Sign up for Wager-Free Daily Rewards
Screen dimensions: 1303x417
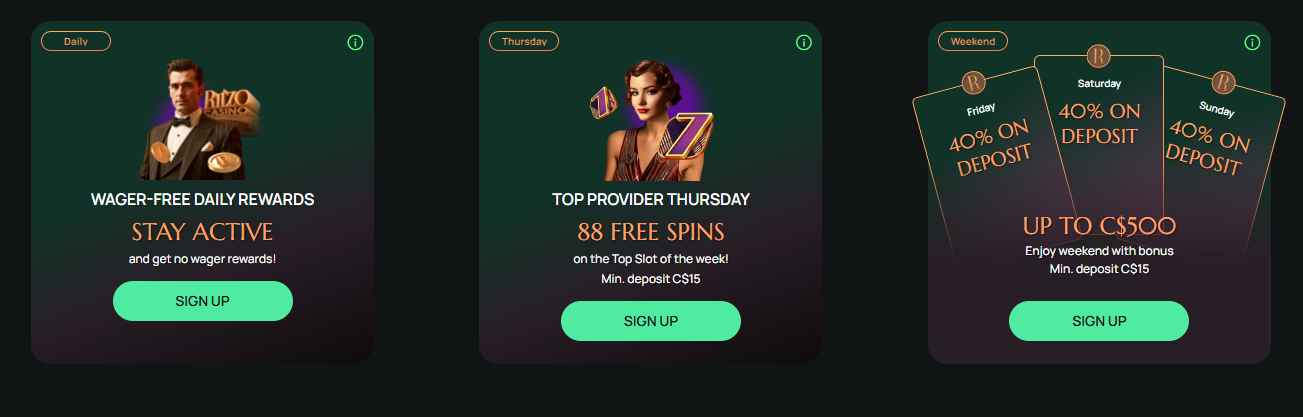click(203, 301)
